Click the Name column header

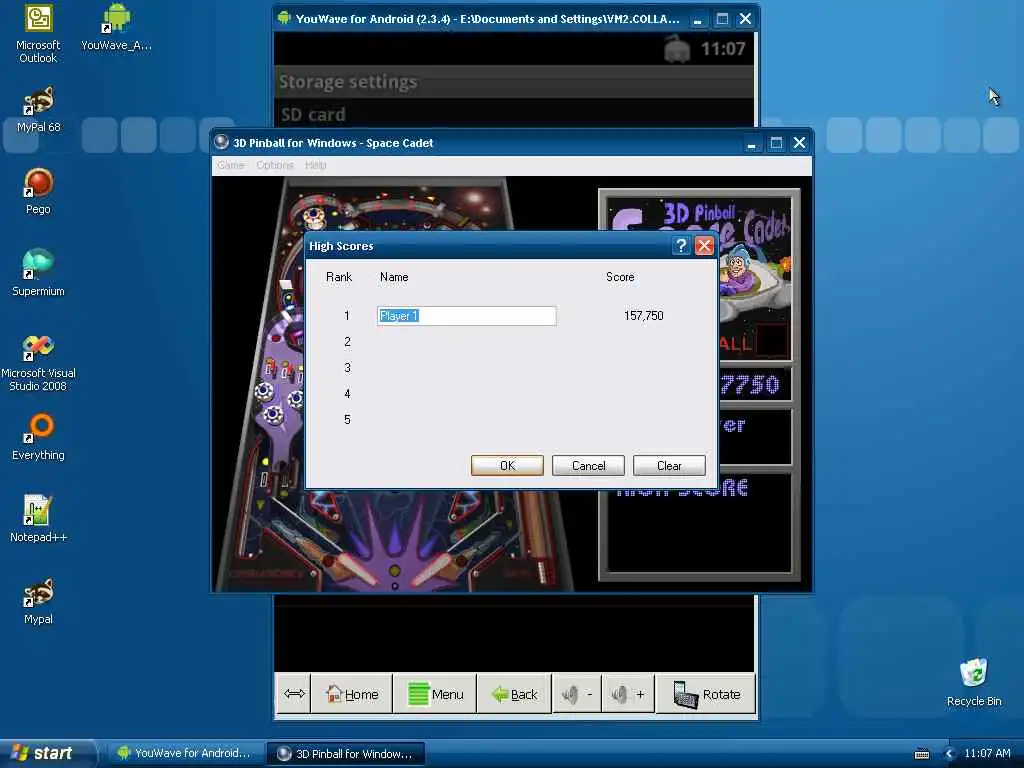[x=394, y=277]
